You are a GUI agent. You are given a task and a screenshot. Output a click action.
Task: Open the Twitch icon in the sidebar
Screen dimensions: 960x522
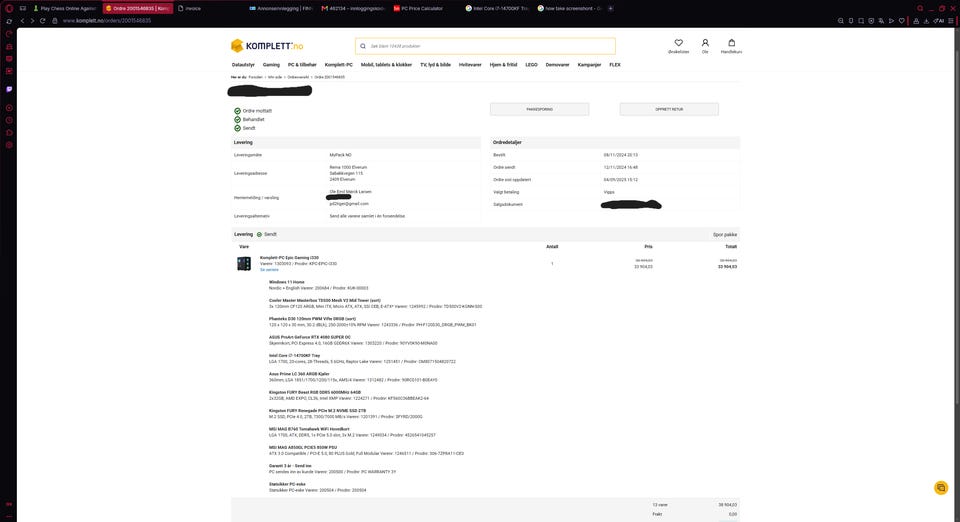(9, 89)
